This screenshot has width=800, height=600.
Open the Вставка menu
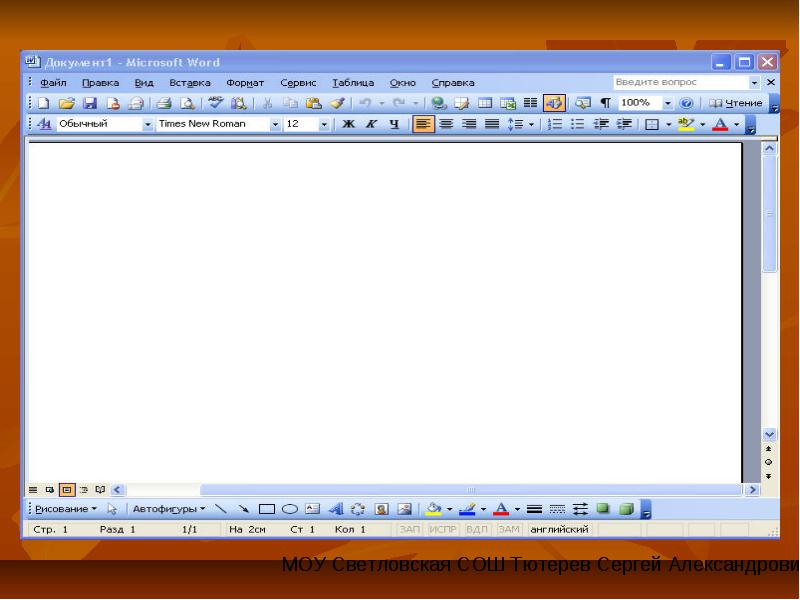pos(190,83)
